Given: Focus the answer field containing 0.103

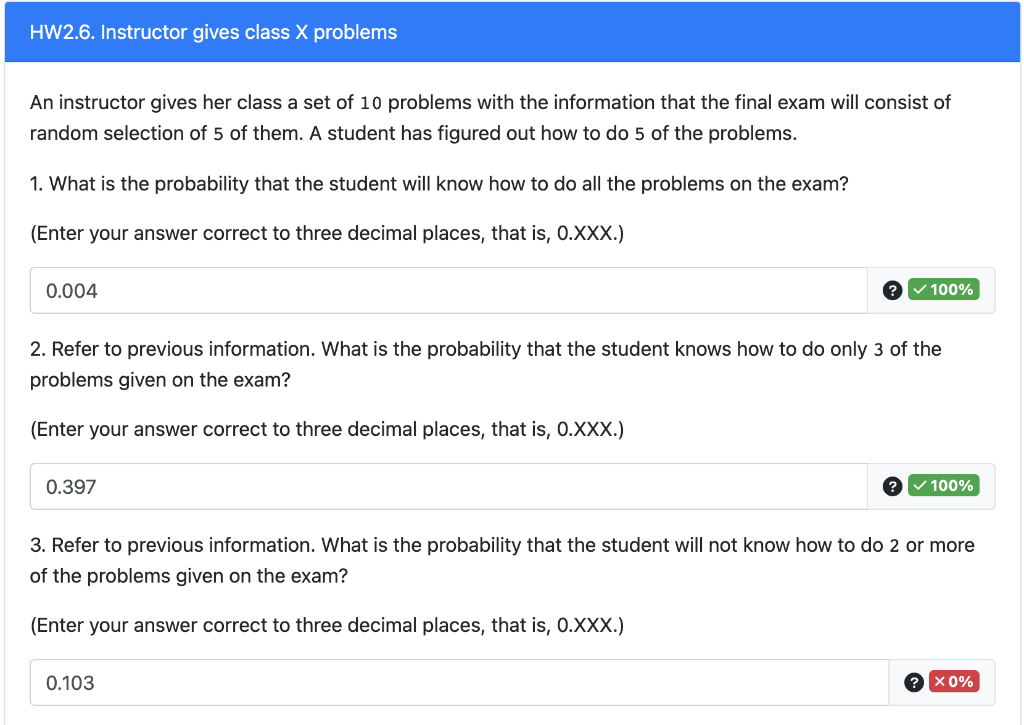Looking at the screenshot, I should pos(458,683).
